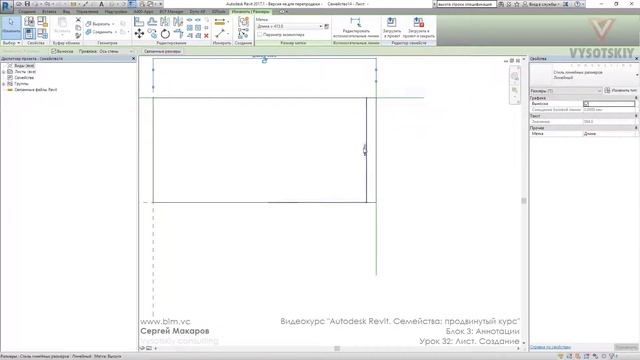Click the Применить button in Properties
Screen dimensions: 640x360
(626, 347)
